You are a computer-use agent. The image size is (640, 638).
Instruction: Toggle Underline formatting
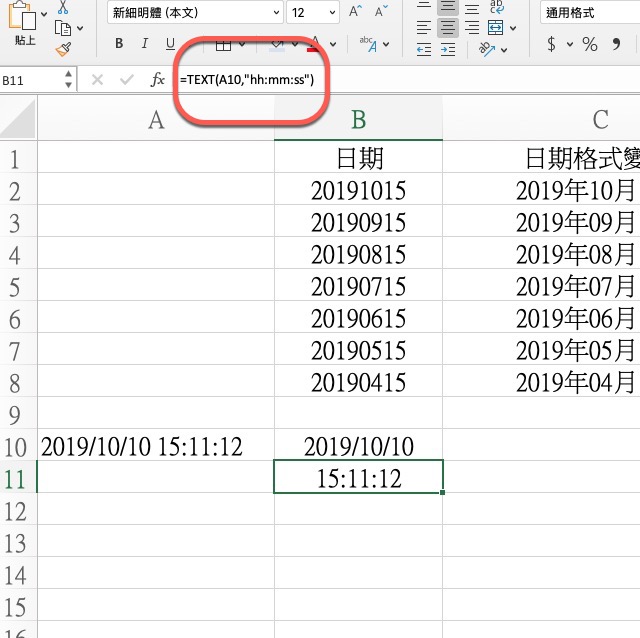click(x=170, y=44)
